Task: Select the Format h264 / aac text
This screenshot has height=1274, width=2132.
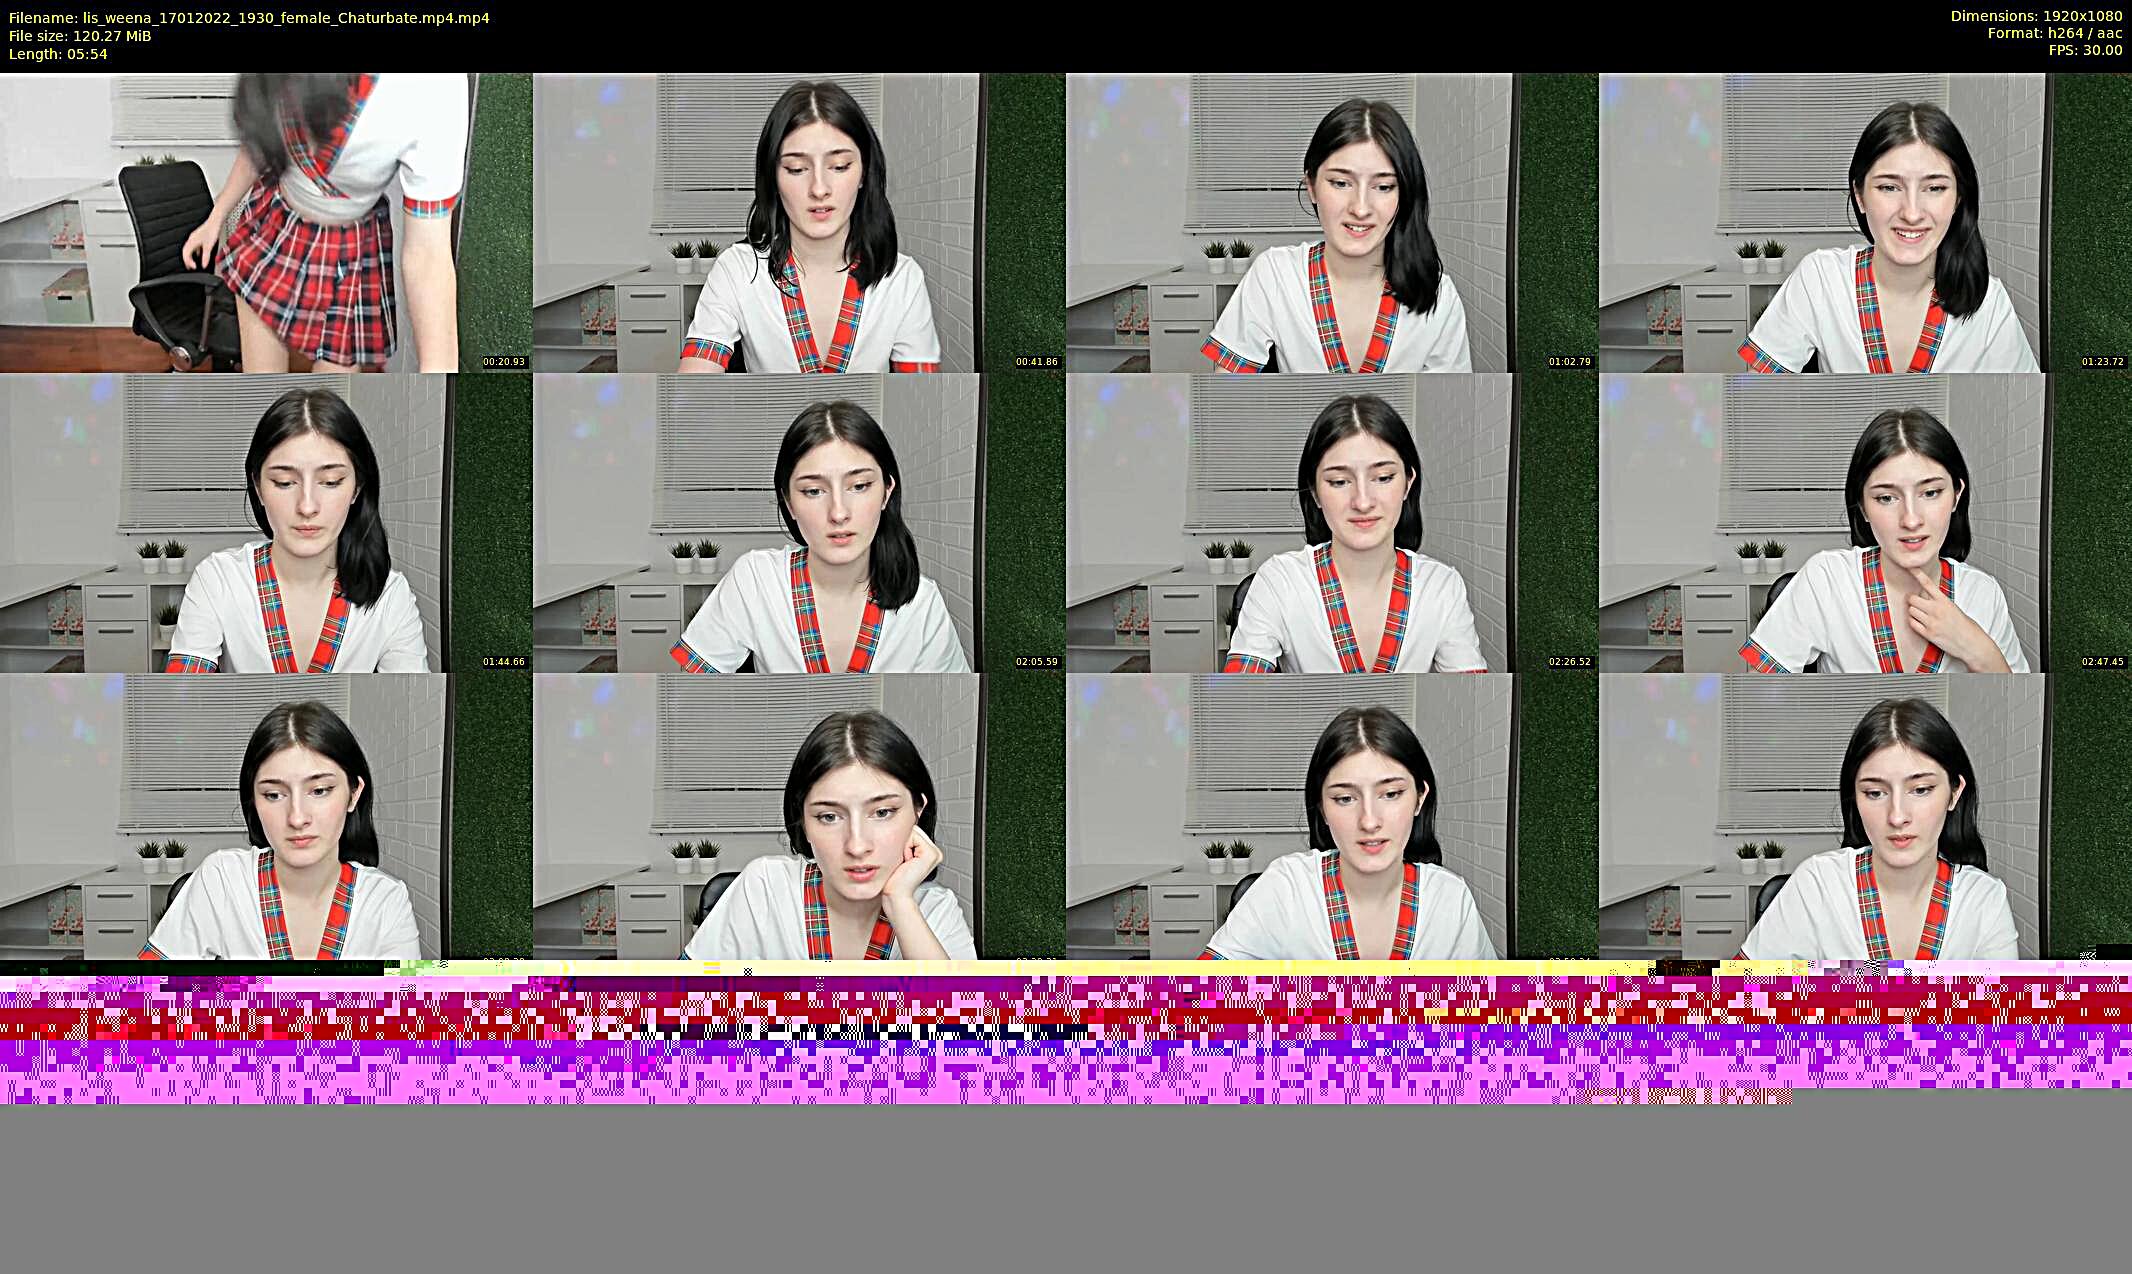Action: point(2054,33)
